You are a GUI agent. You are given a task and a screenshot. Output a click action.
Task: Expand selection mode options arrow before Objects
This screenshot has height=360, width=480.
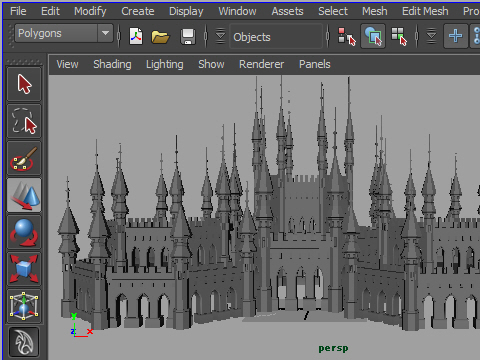(220, 36)
